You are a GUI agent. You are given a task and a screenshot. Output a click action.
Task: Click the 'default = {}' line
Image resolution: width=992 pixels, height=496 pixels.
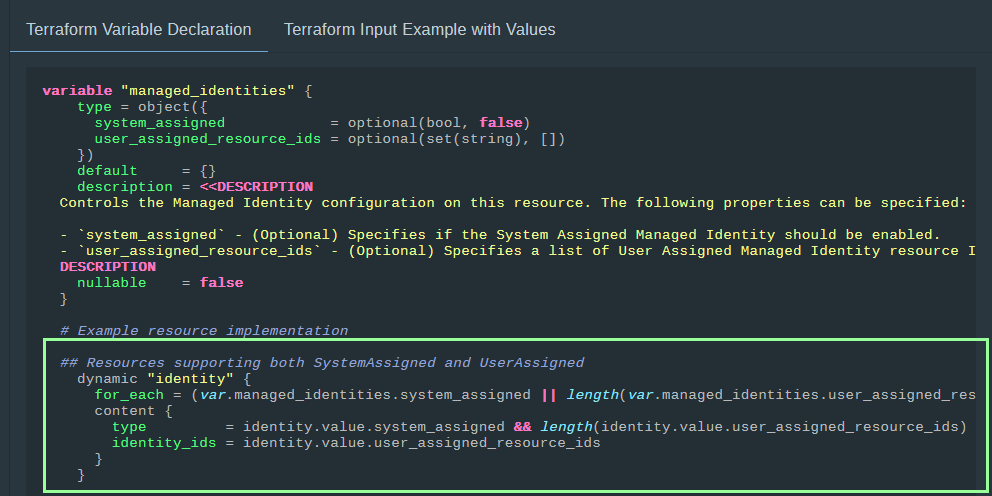tap(147, 171)
